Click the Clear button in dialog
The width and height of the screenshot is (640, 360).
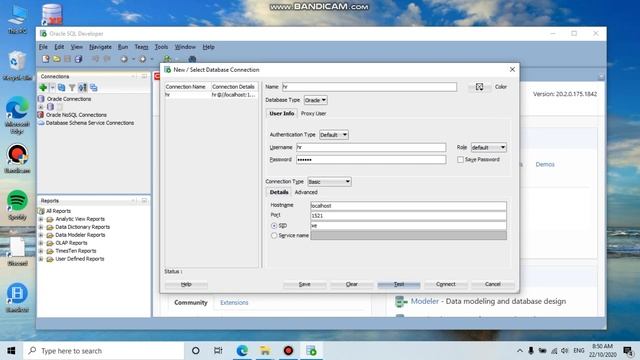[351, 284]
